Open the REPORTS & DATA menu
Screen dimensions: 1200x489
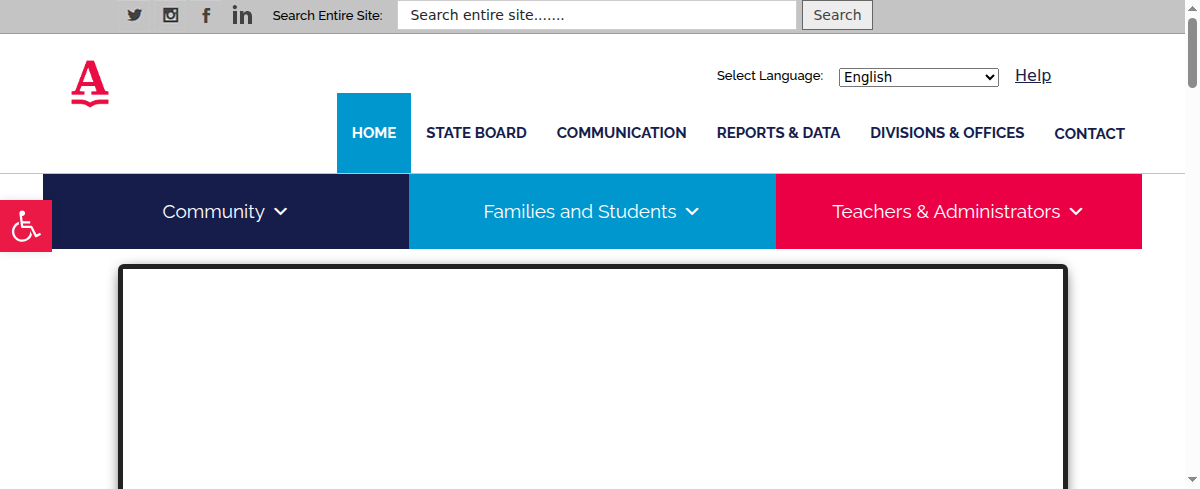pos(778,133)
